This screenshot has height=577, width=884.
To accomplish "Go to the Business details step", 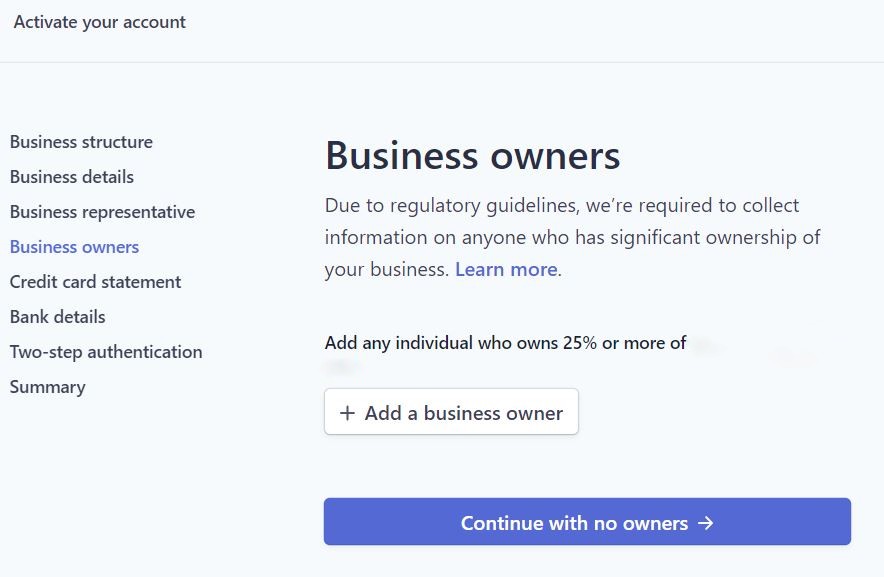I will (x=72, y=177).
